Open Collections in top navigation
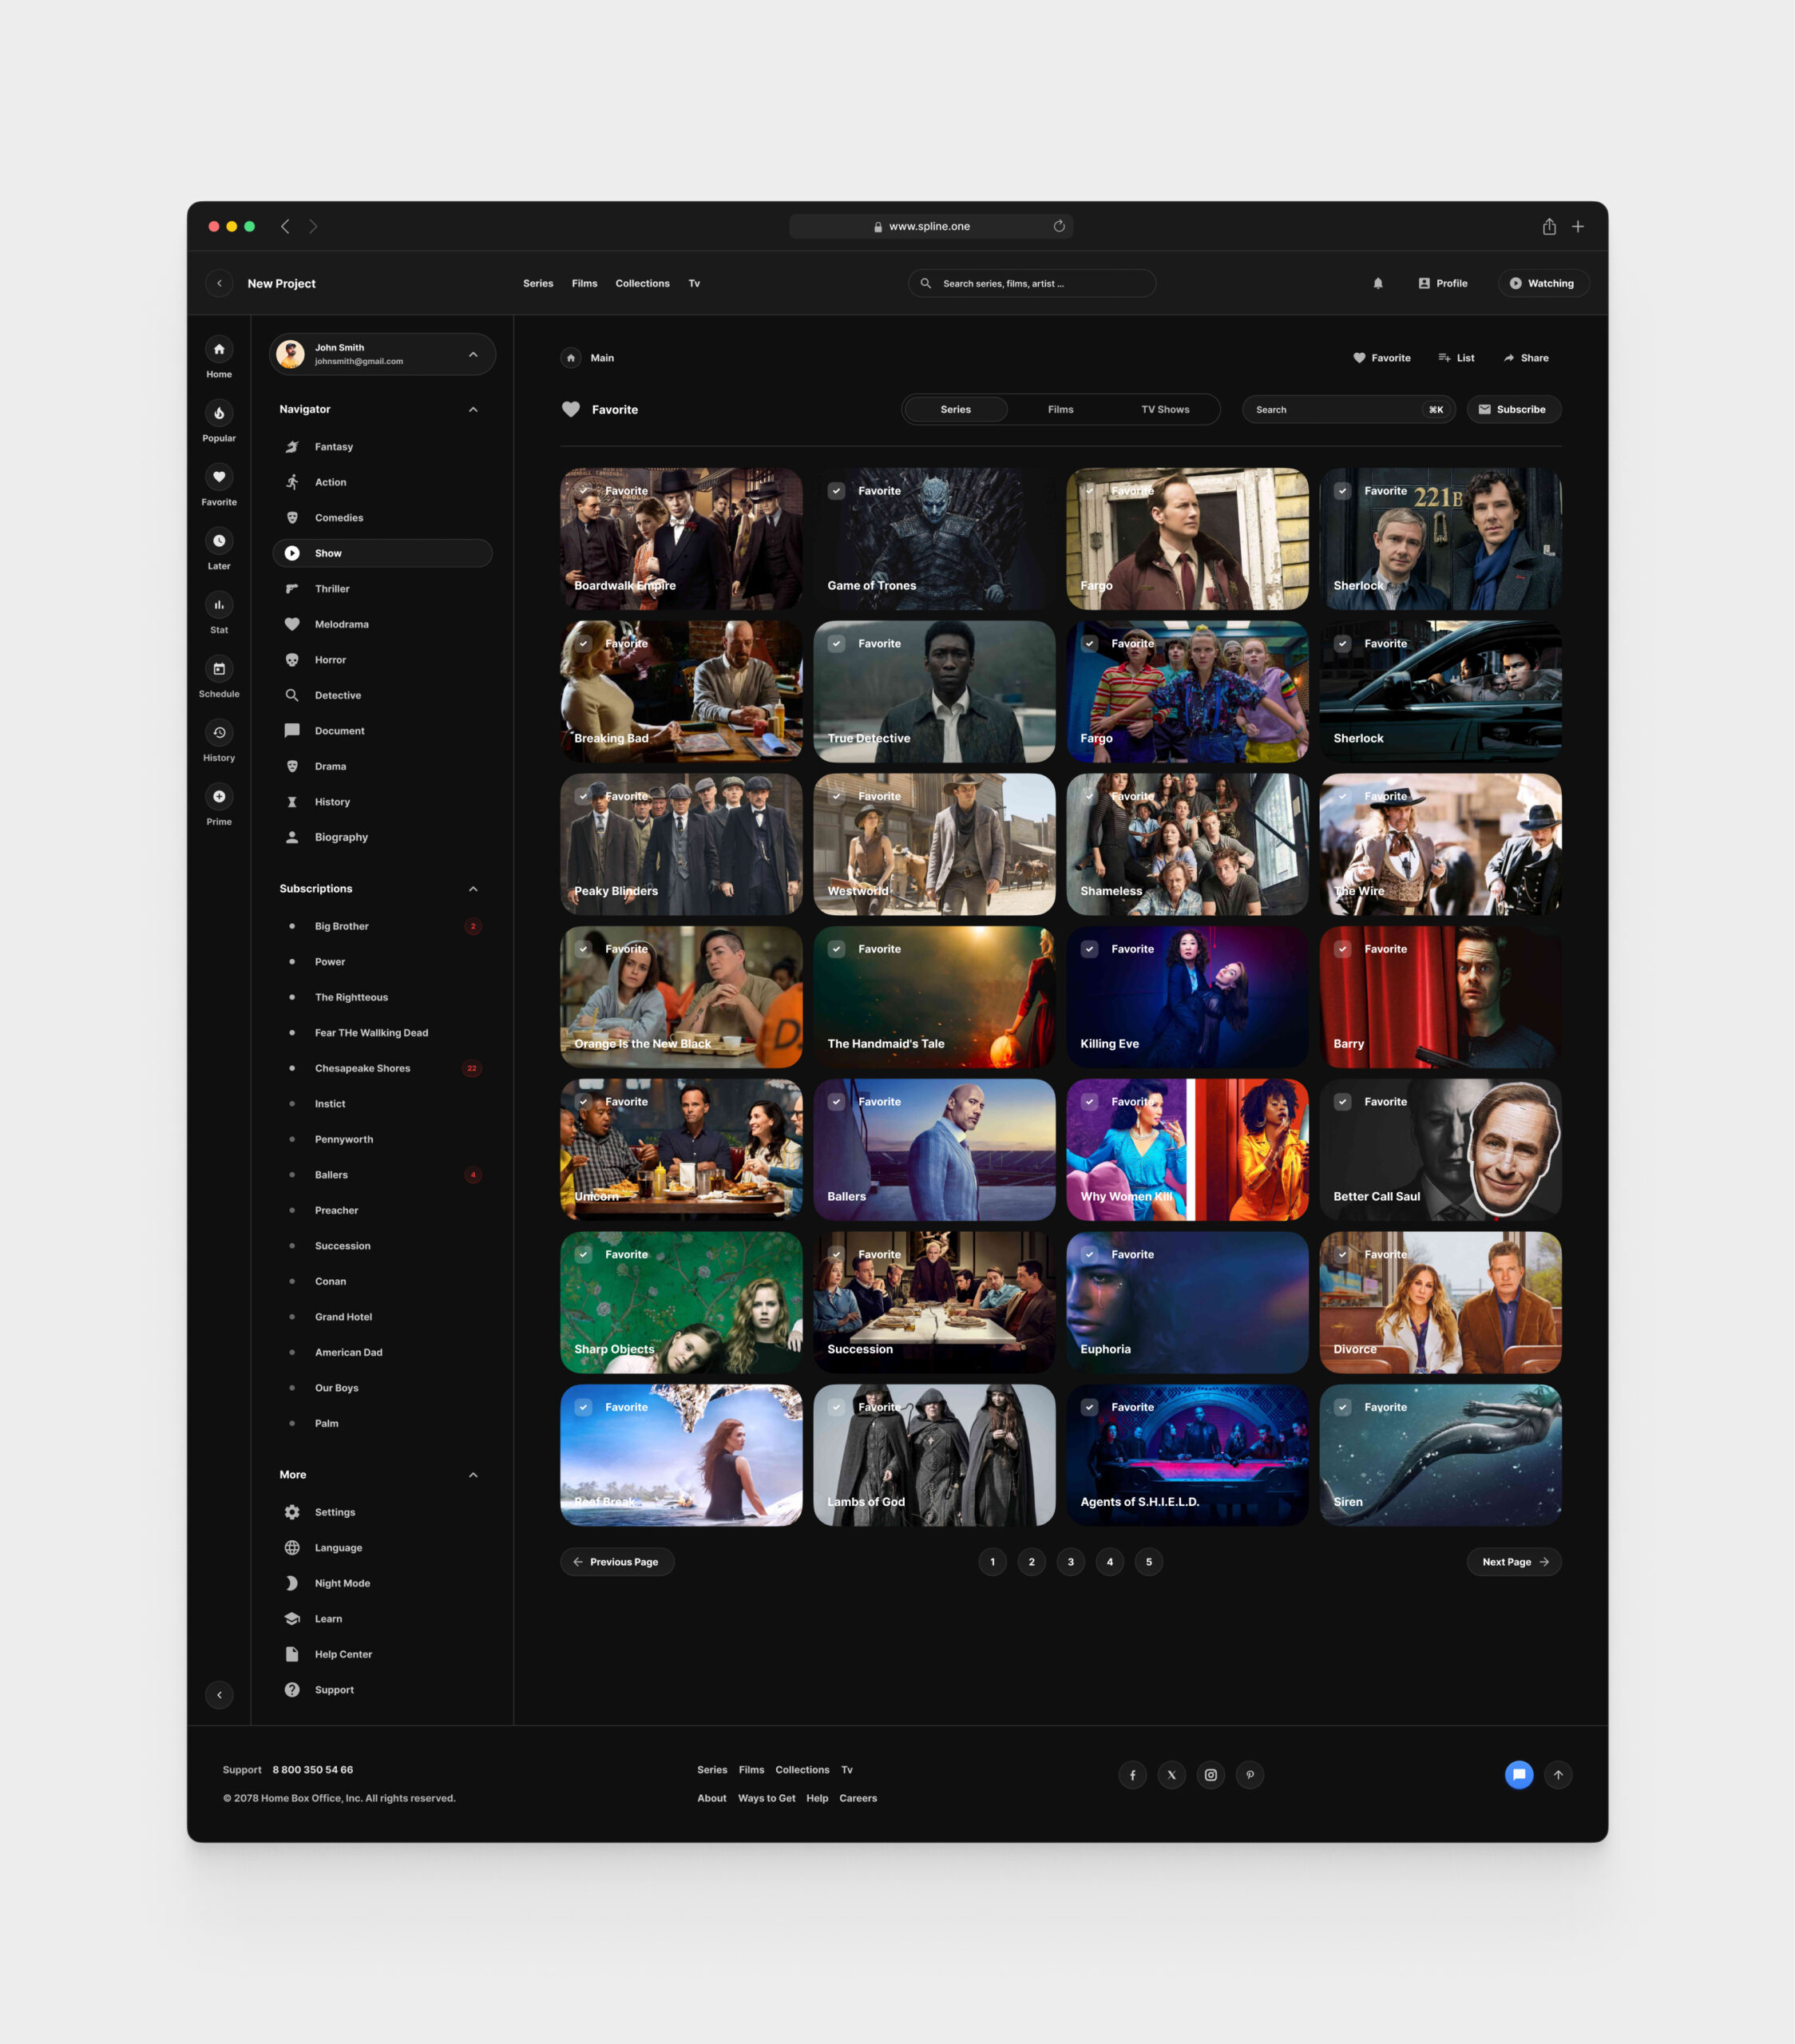The width and height of the screenshot is (1795, 2044). pyautogui.click(x=642, y=283)
